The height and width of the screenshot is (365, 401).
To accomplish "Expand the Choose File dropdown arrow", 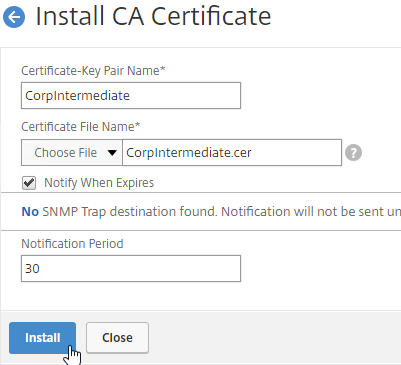I will click(112, 153).
